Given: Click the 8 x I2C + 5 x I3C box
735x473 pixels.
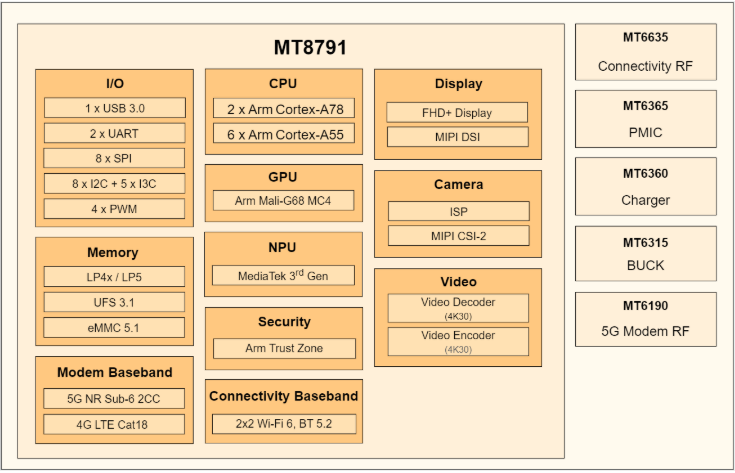Looking at the screenshot, I should 114,184.
